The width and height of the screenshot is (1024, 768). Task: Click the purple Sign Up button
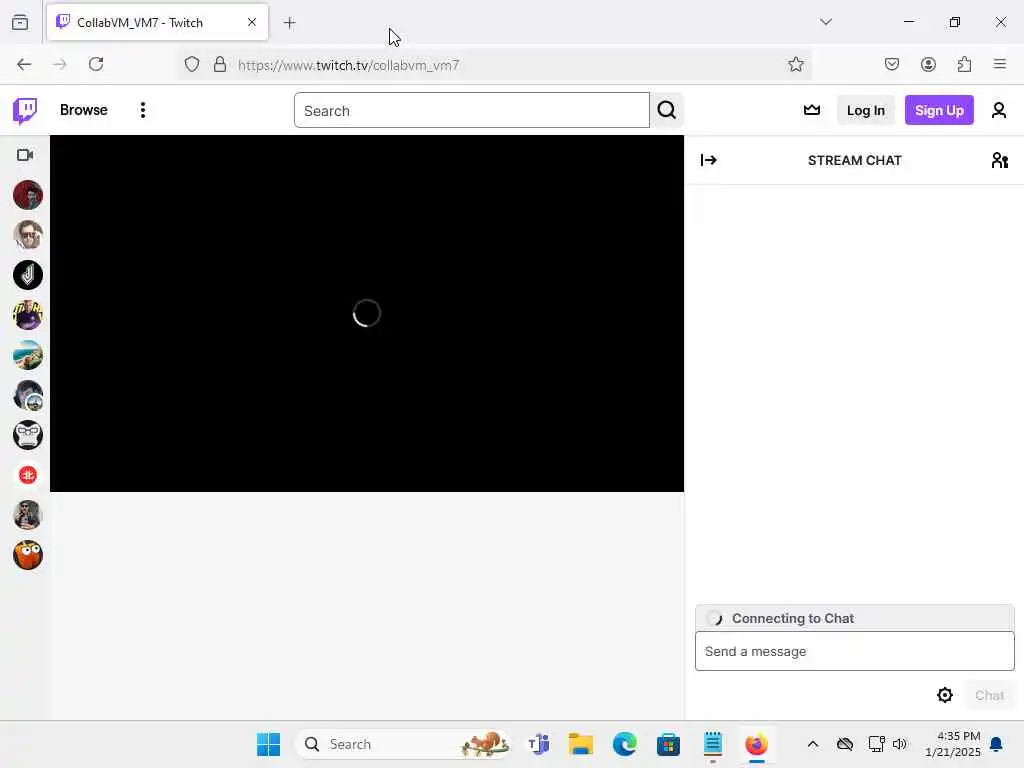click(939, 110)
